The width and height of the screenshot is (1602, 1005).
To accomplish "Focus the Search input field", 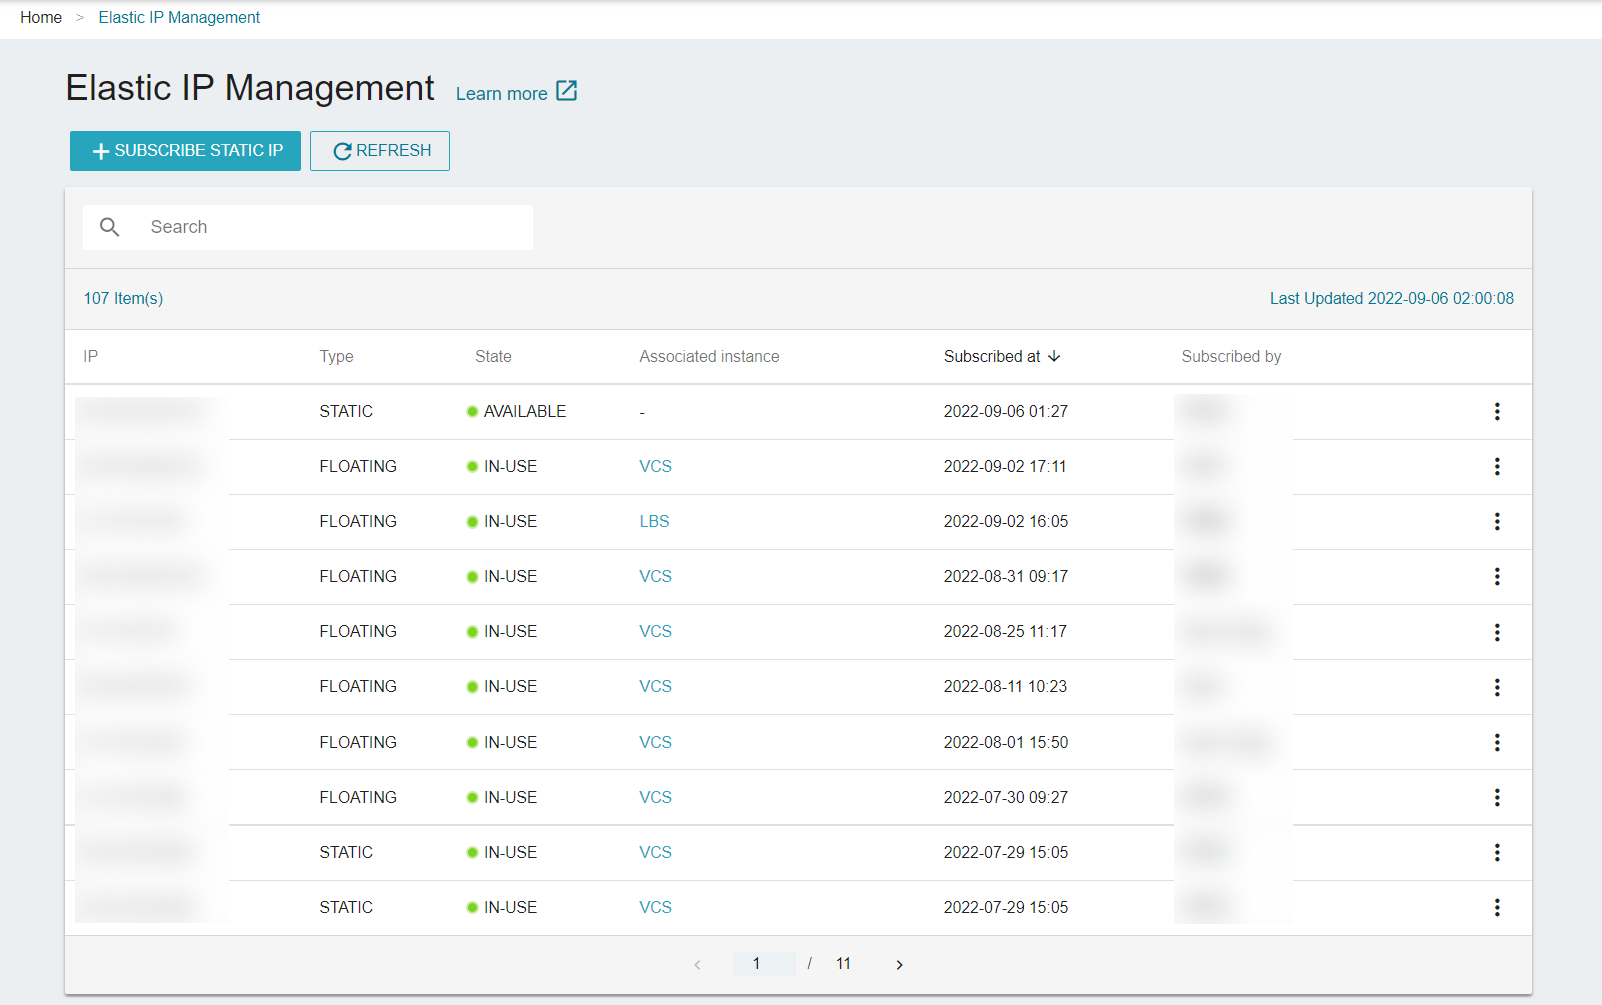I will tap(308, 227).
